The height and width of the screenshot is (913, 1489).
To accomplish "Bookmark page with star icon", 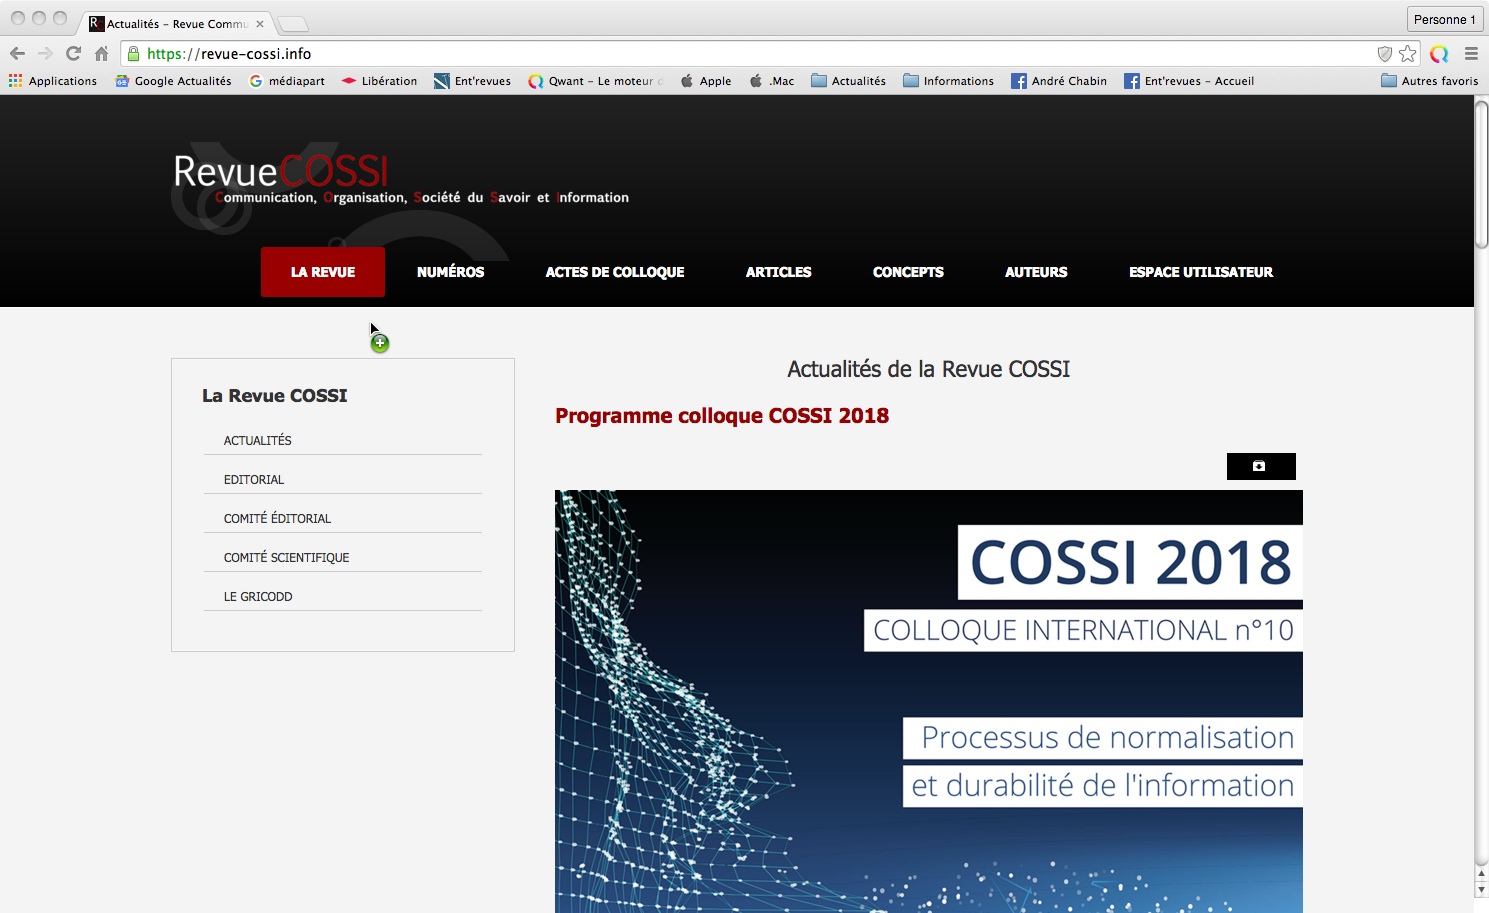I will click(x=1408, y=54).
